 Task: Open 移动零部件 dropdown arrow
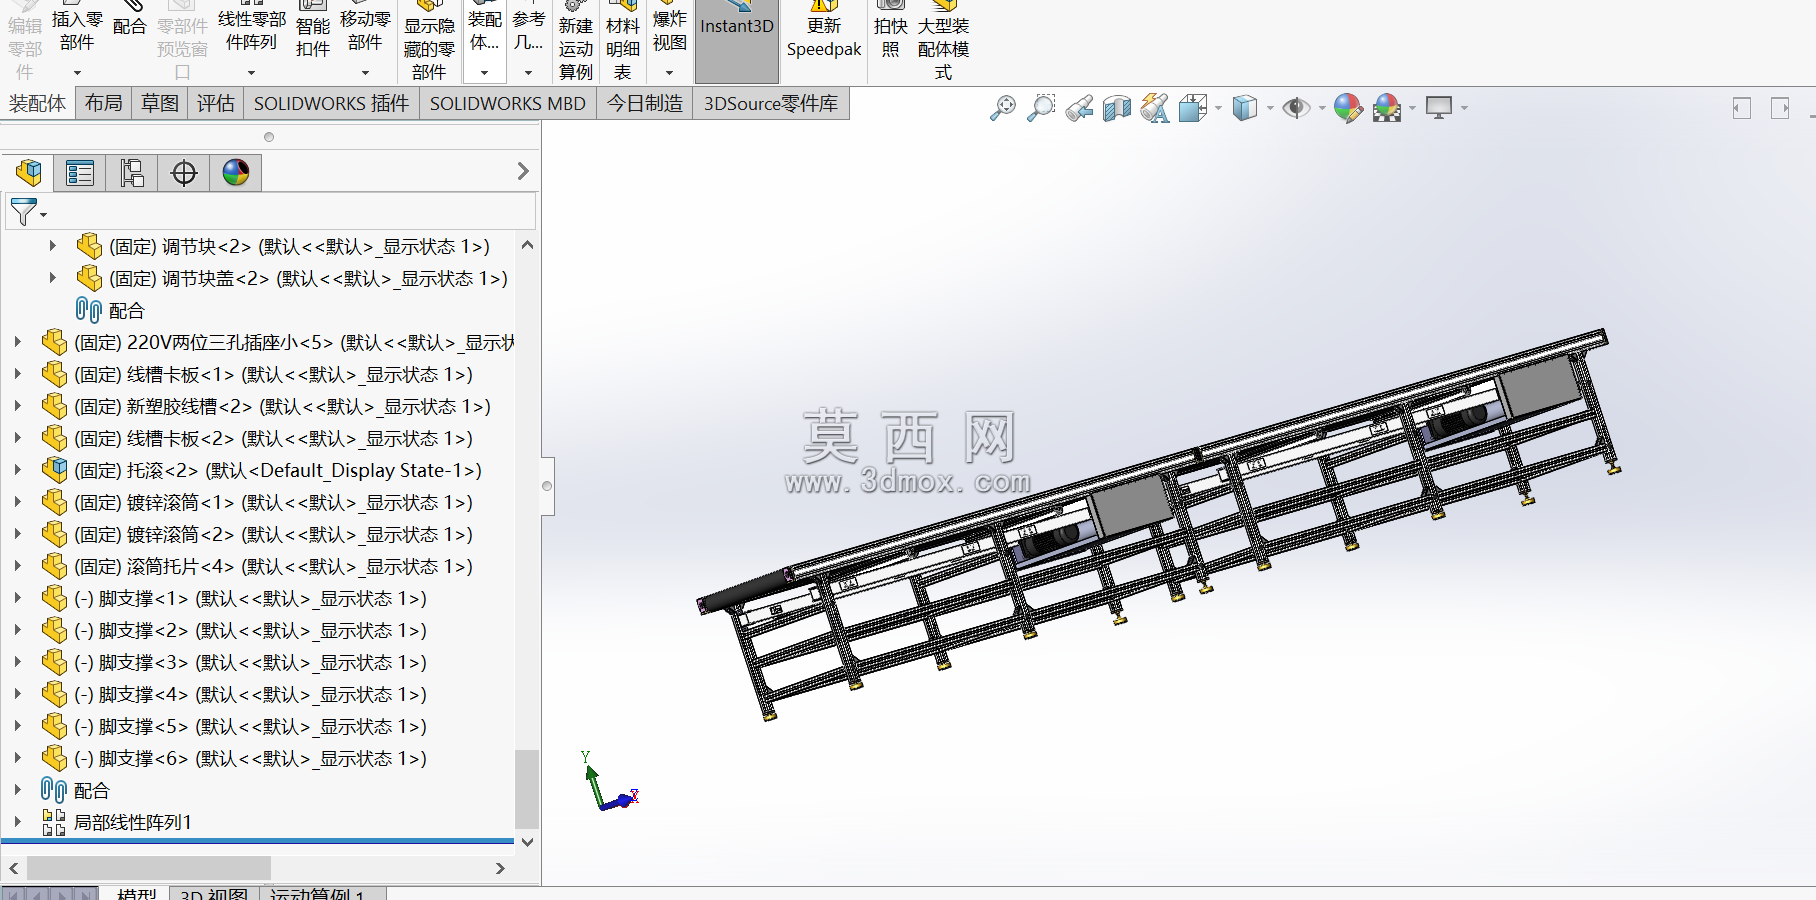click(x=365, y=73)
